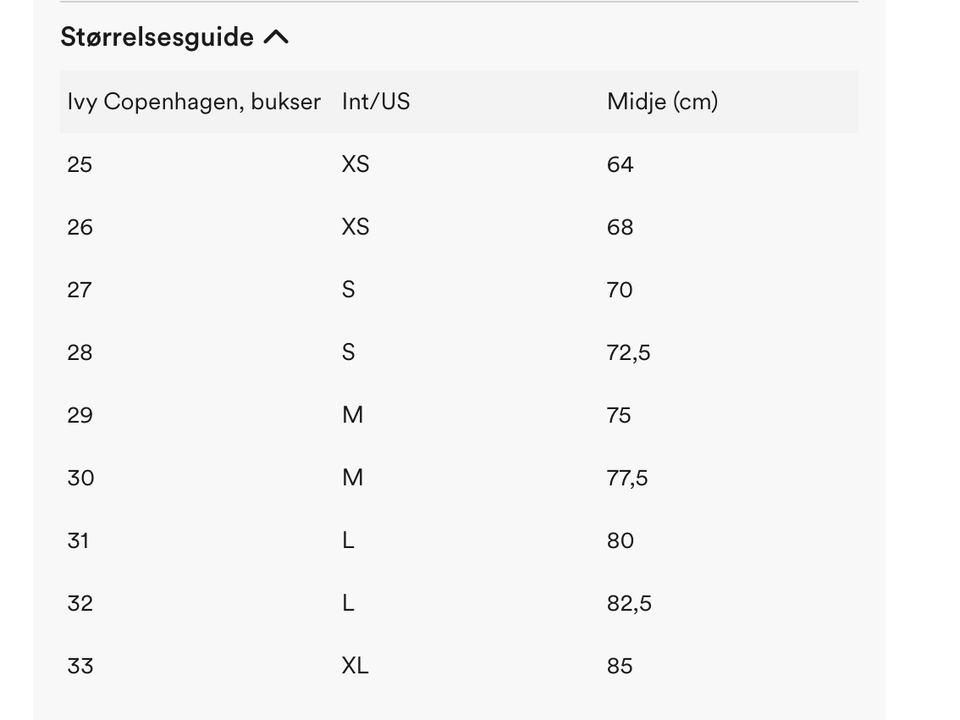Click the 72,5 waist value
Image resolution: width=960 pixels, height=720 pixels.
click(x=628, y=352)
